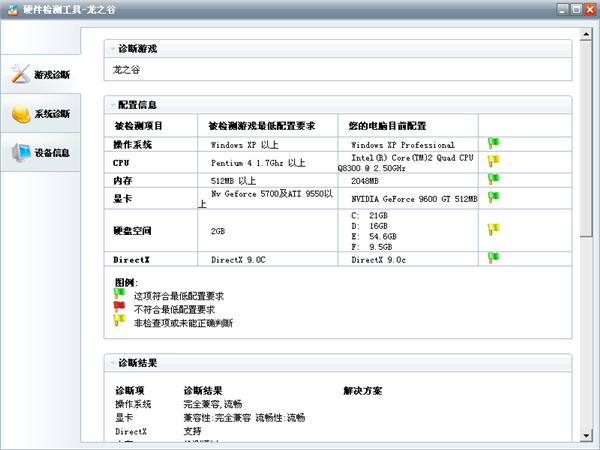Click the 您的电脑目前配置 column header
Viewport: 600px width, 450px height.
coord(387,126)
